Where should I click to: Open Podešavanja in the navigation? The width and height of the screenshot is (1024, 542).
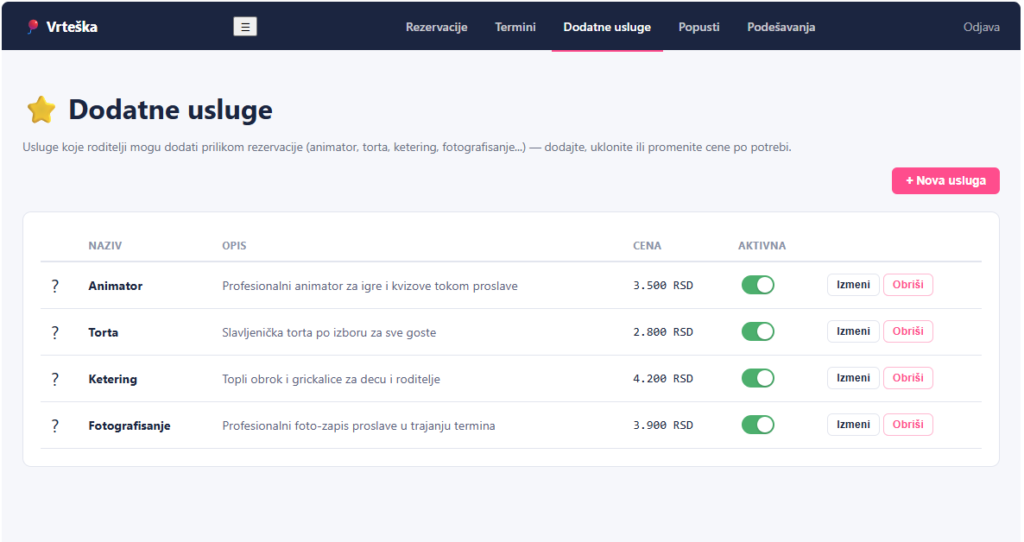click(781, 27)
